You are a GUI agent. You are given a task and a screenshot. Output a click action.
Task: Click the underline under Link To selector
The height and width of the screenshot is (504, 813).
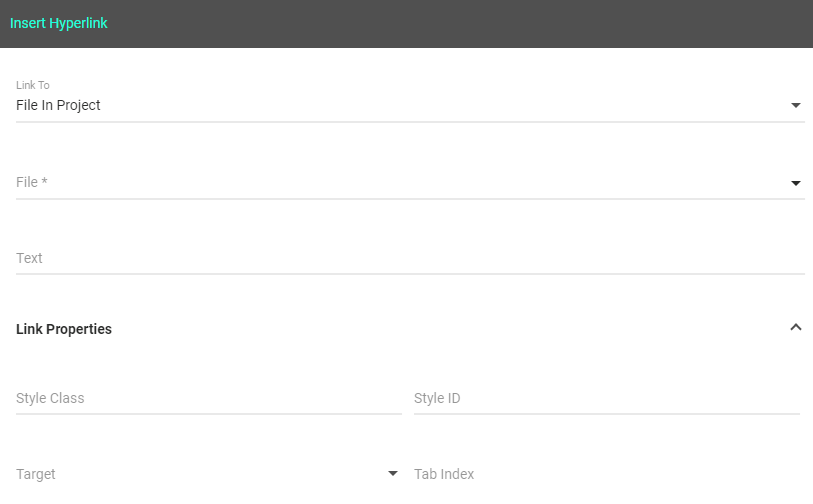pyautogui.click(x=410, y=122)
